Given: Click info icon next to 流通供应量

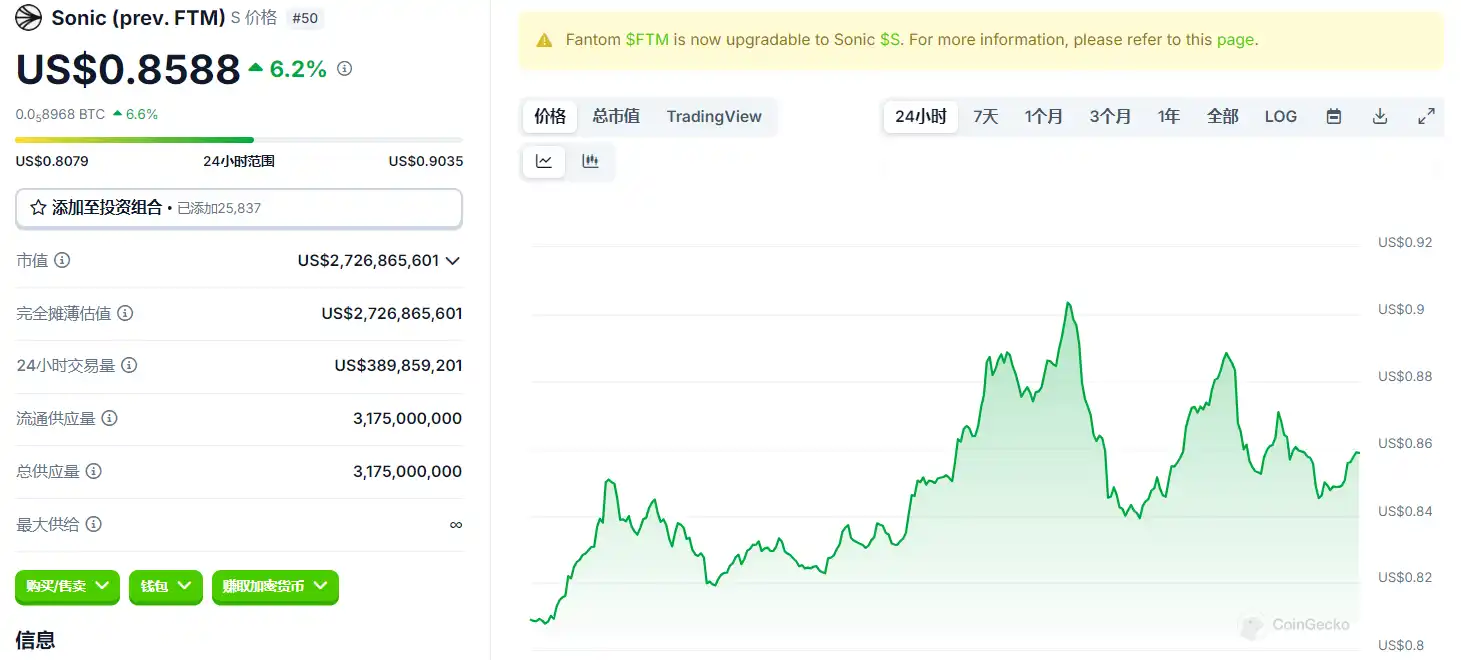Looking at the screenshot, I should pos(110,418).
